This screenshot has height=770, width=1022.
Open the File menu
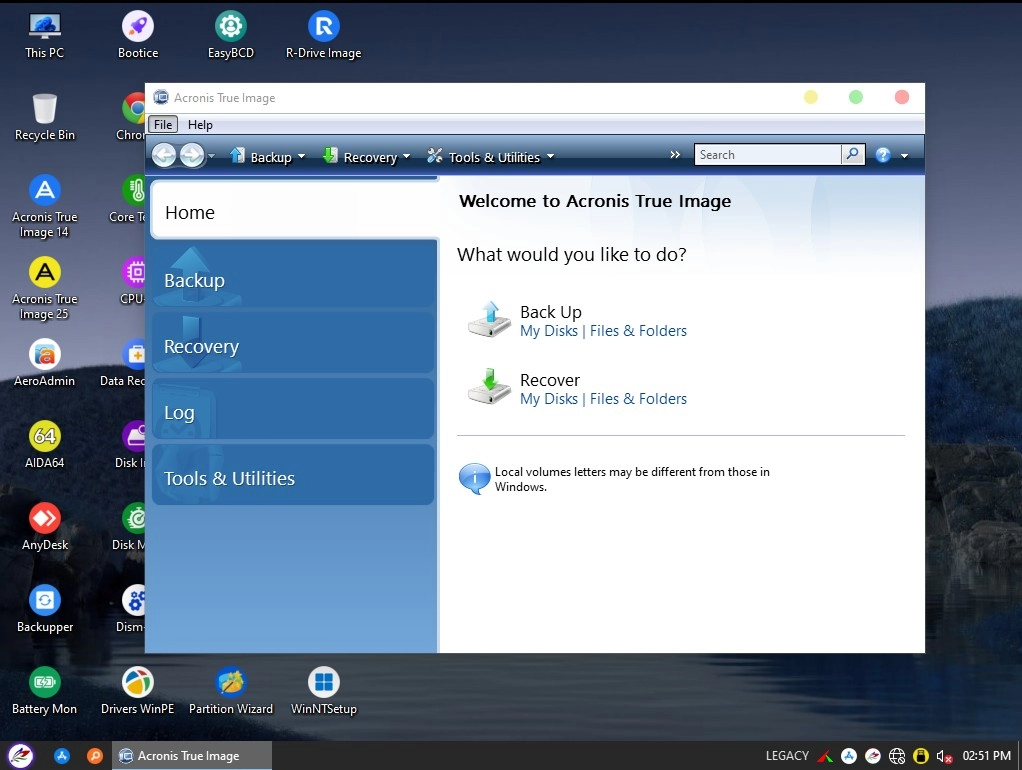(163, 125)
